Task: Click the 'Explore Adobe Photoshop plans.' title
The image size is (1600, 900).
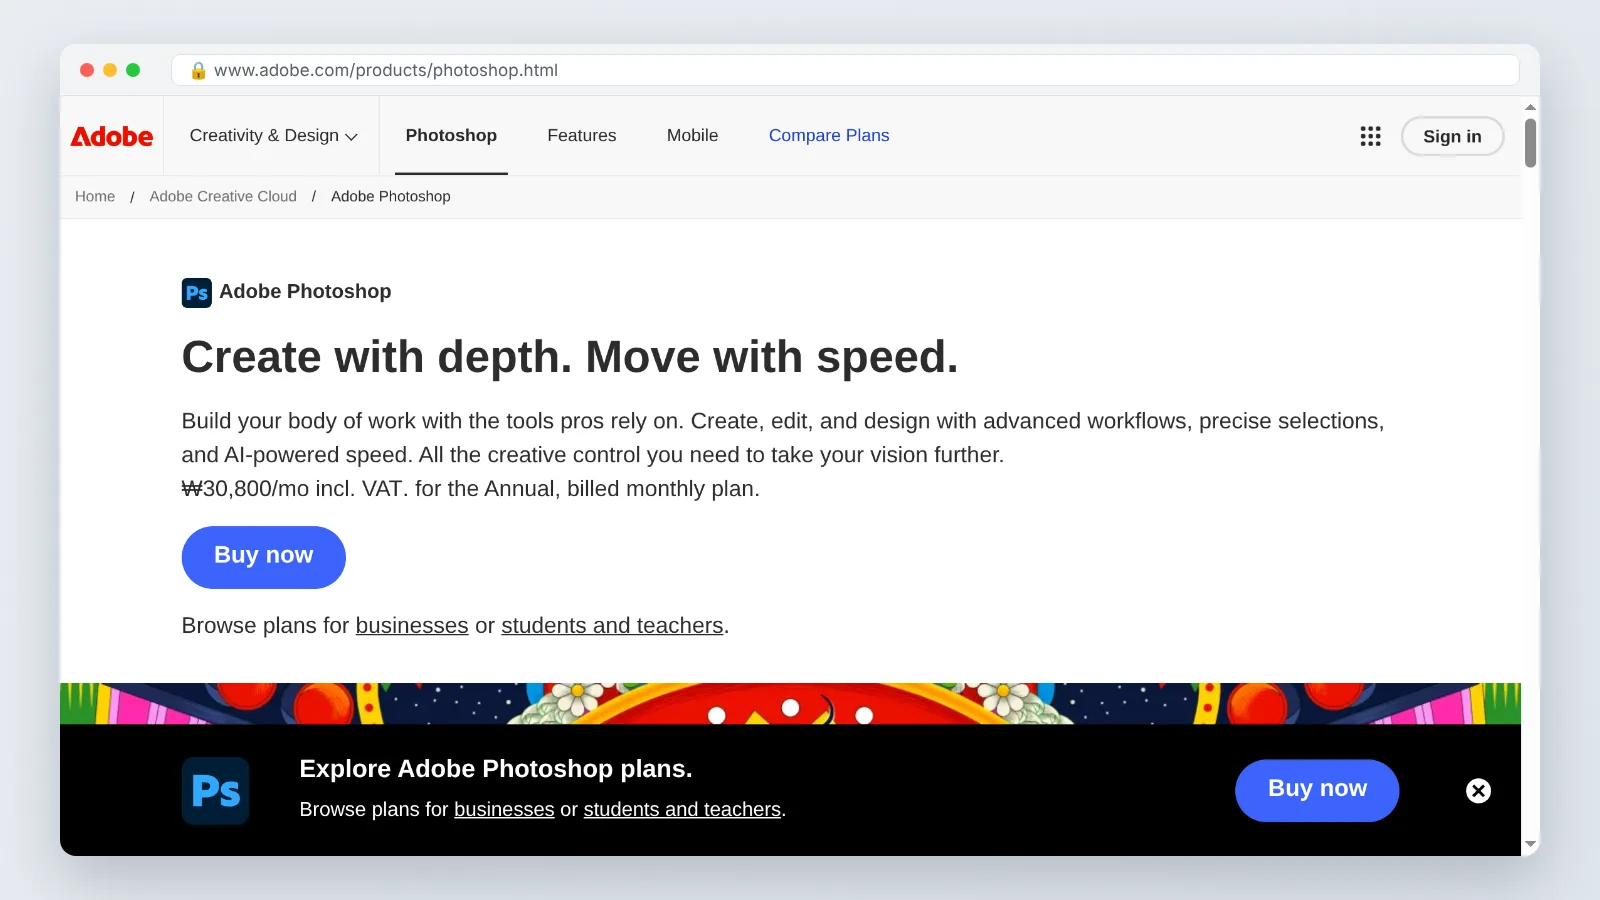Action: click(x=496, y=769)
